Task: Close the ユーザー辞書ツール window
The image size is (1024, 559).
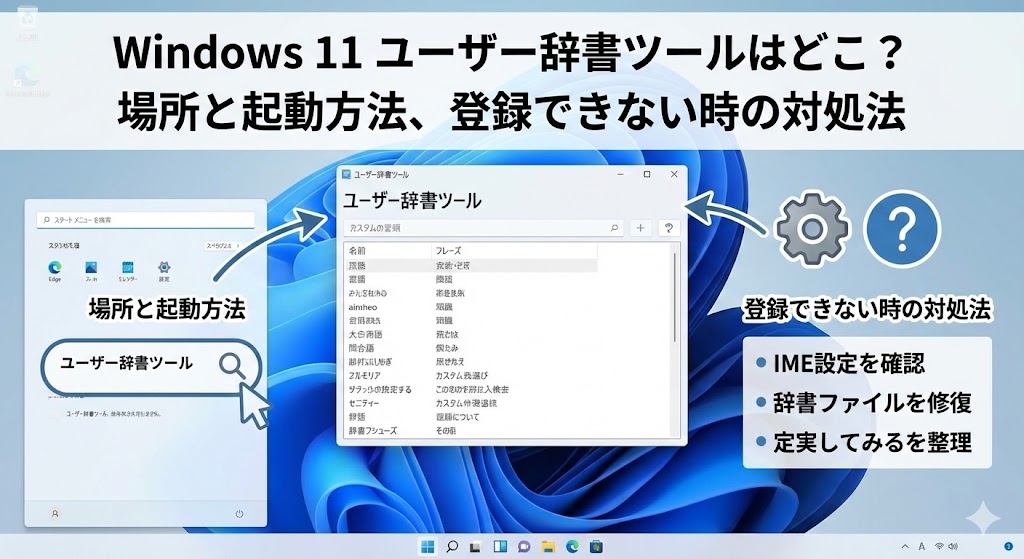Action: tap(674, 174)
